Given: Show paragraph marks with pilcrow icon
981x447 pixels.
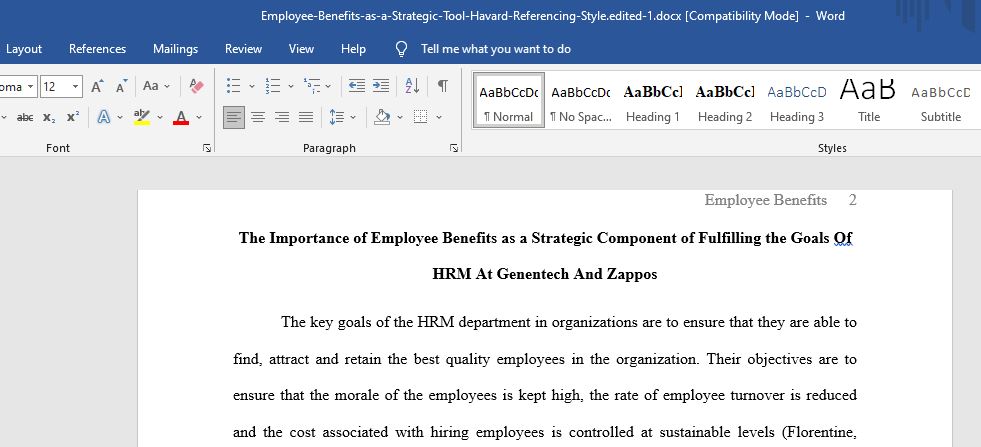Looking at the screenshot, I should (x=442, y=86).
